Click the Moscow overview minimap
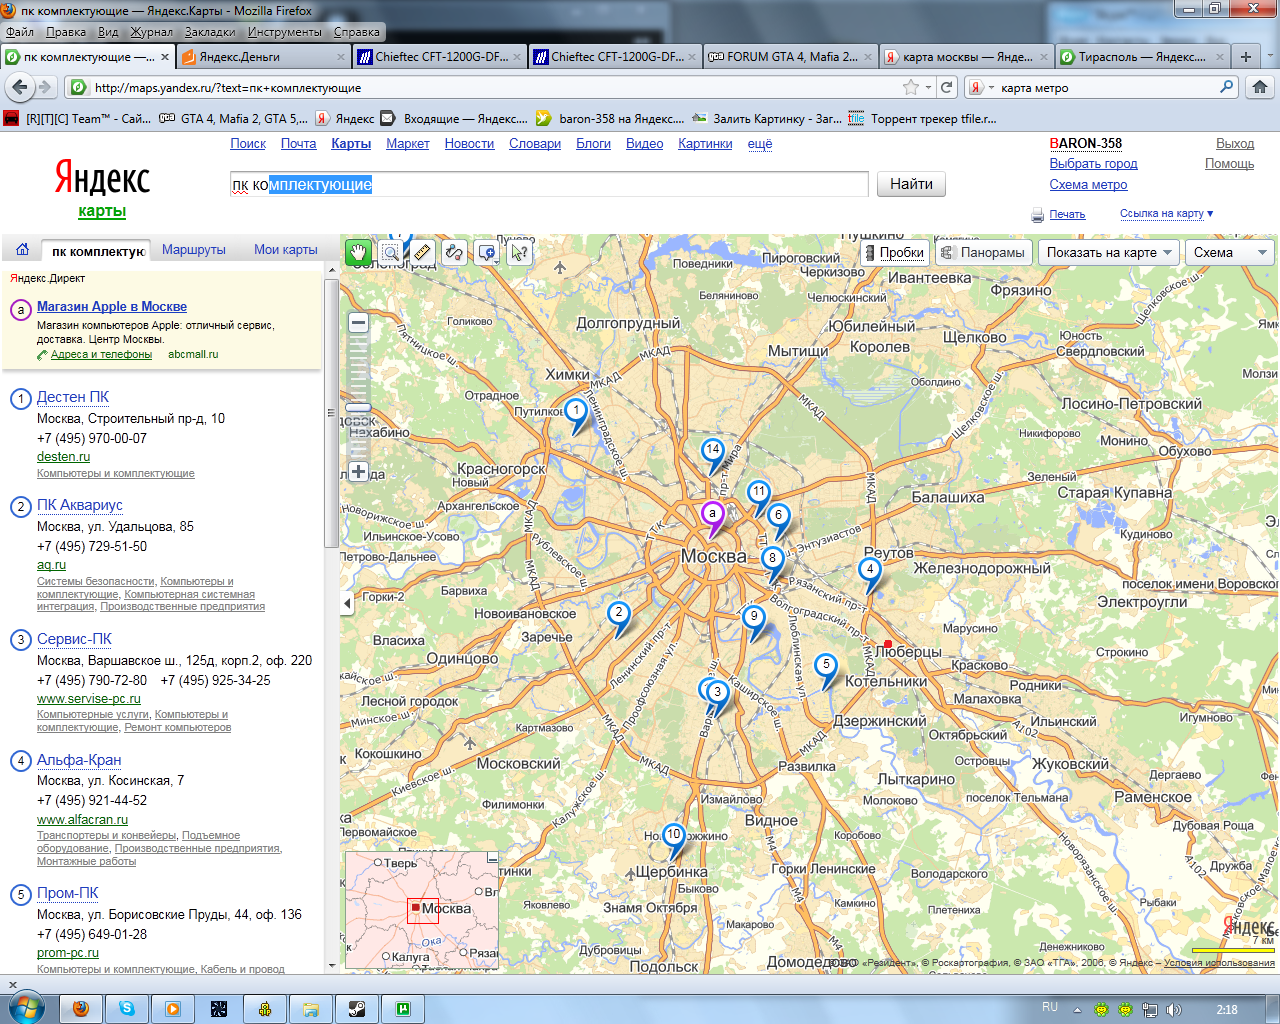Viewport: 1280px width, 1024px height. click(x=422, y=910)
